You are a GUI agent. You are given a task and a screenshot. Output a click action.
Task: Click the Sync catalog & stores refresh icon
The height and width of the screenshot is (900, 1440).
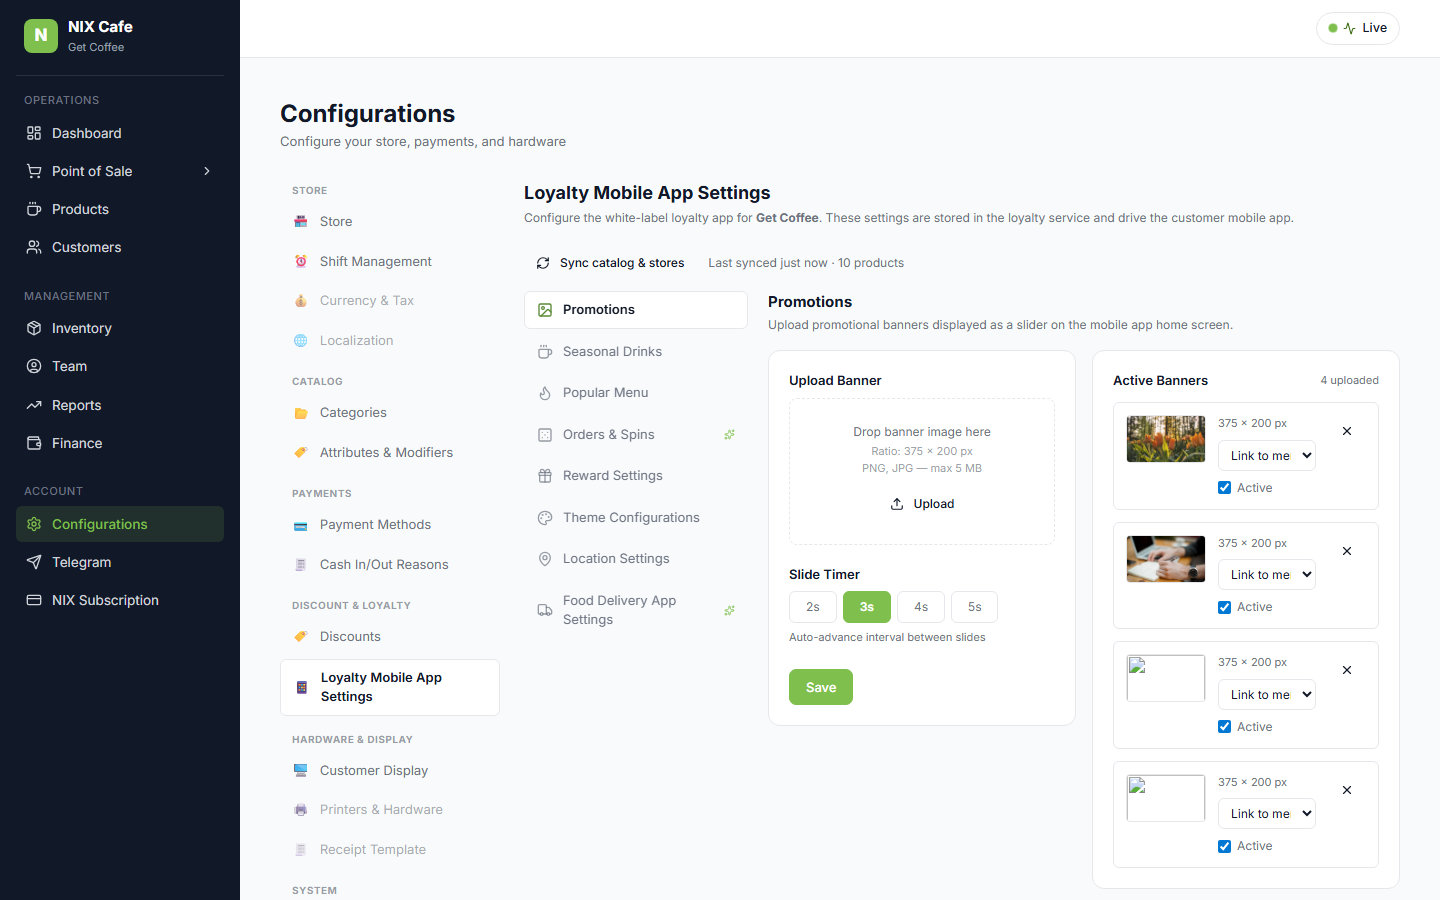point(543,263)
